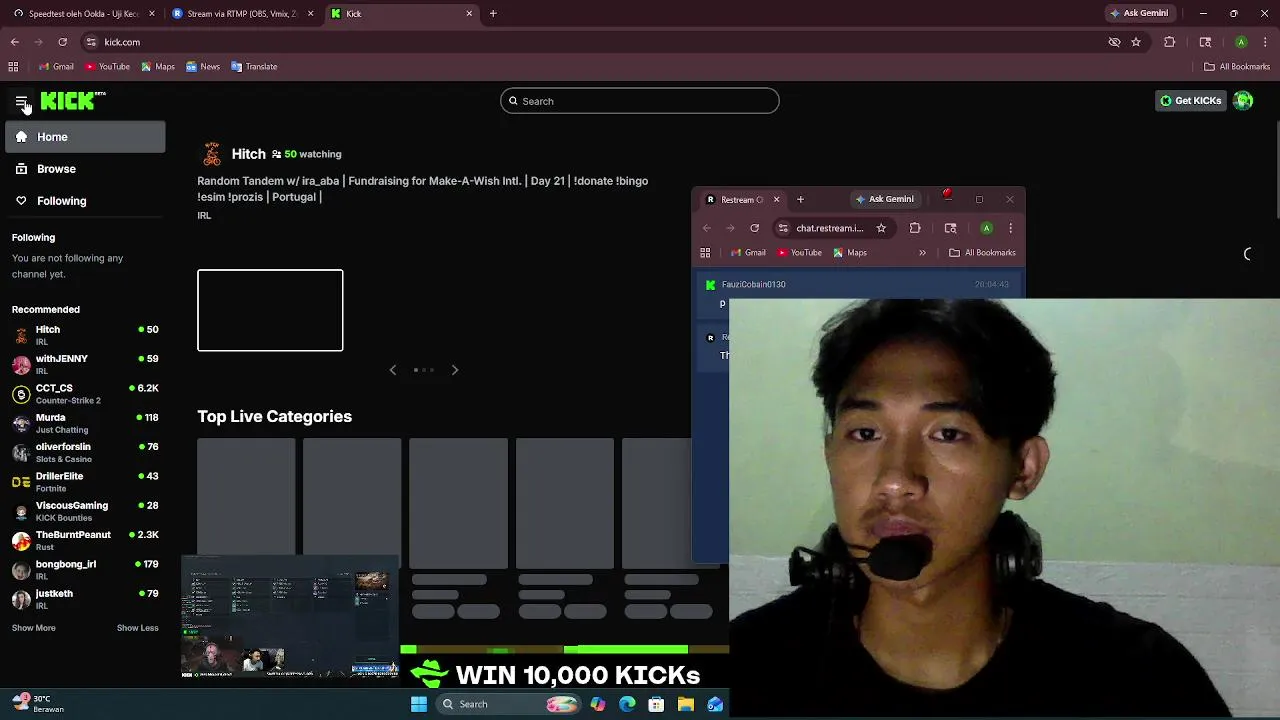
Task: Open recommended channel bongbong_irl
Action: pos(85,570)
